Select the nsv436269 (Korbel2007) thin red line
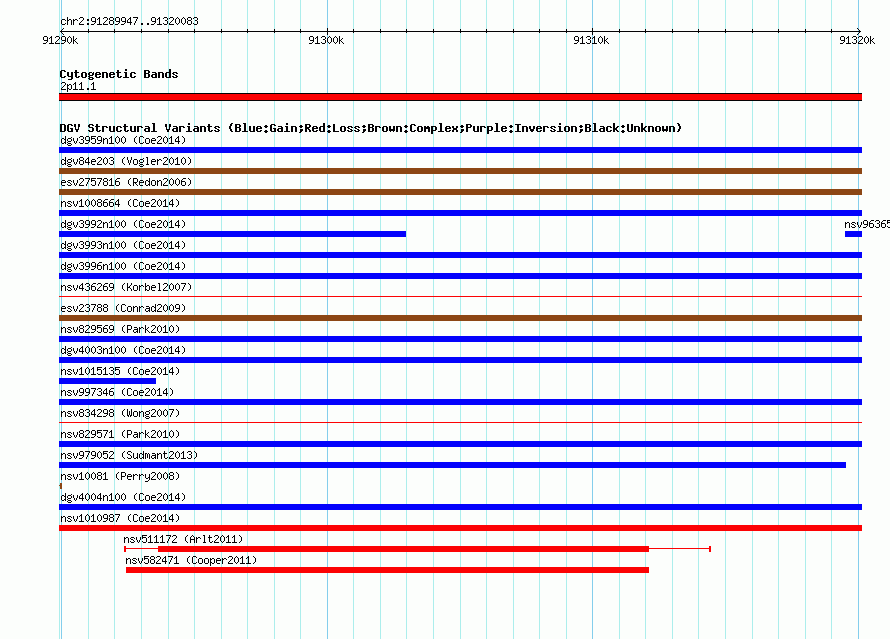This screenshot has width=890, height=639. [x=460, y=296]
